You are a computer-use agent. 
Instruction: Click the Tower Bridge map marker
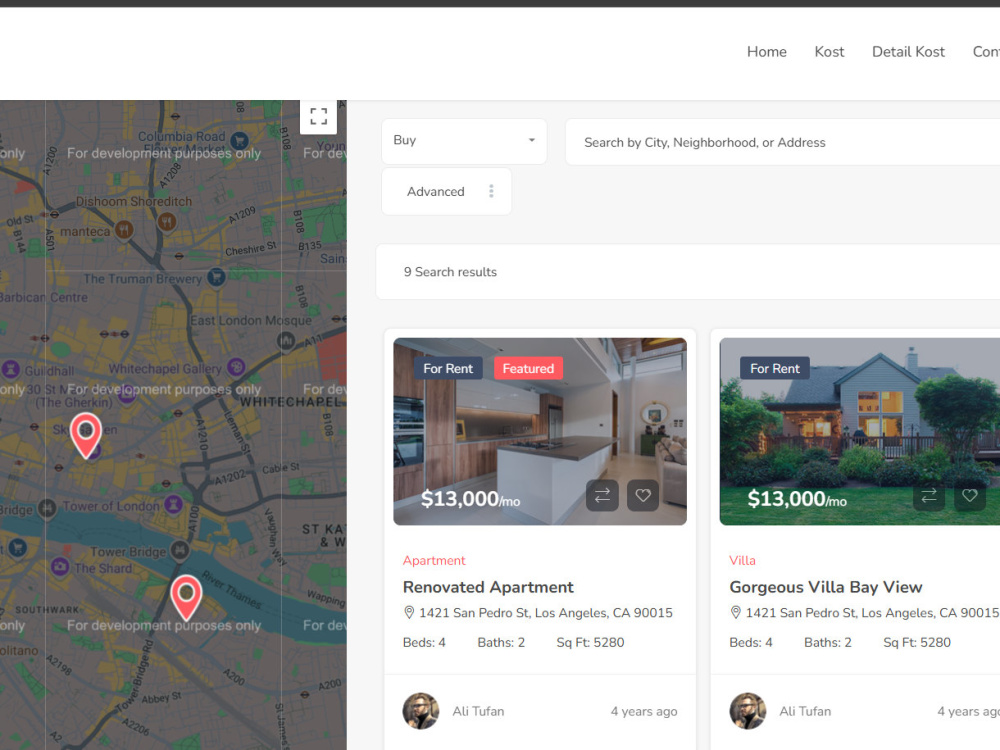point(180,549)
